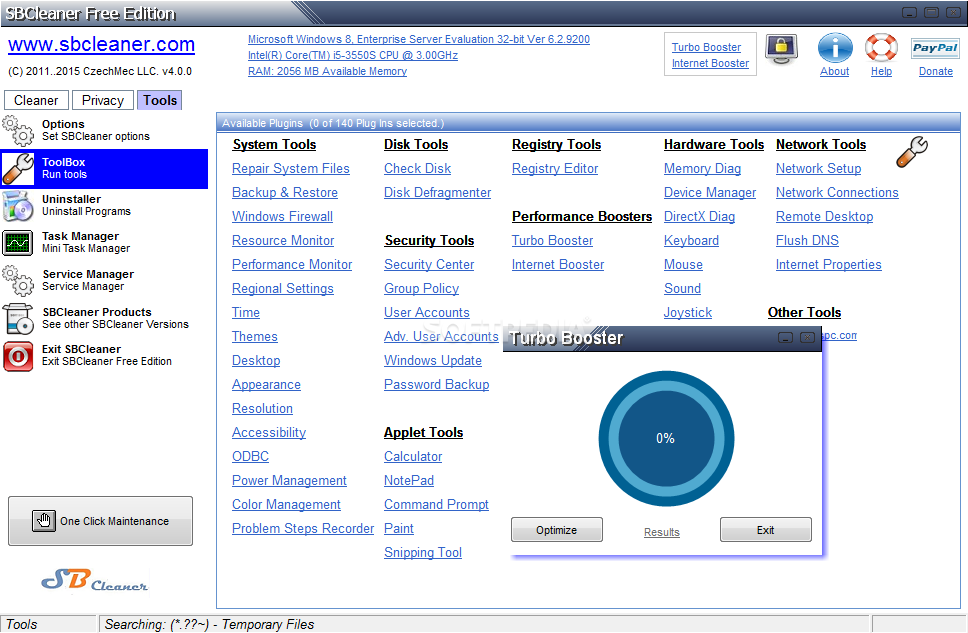Open Options Set SBCleaner options entry
The image size is (968, 633).
(104, 130)
